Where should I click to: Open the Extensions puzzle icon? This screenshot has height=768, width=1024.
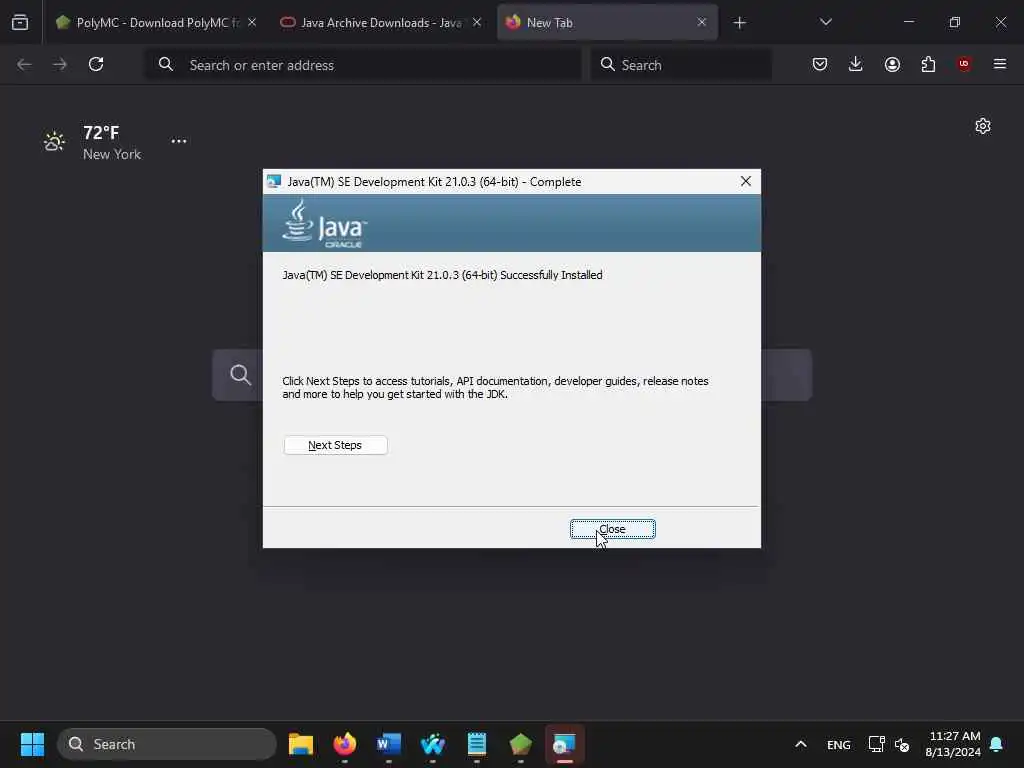[x=928, y=64]
